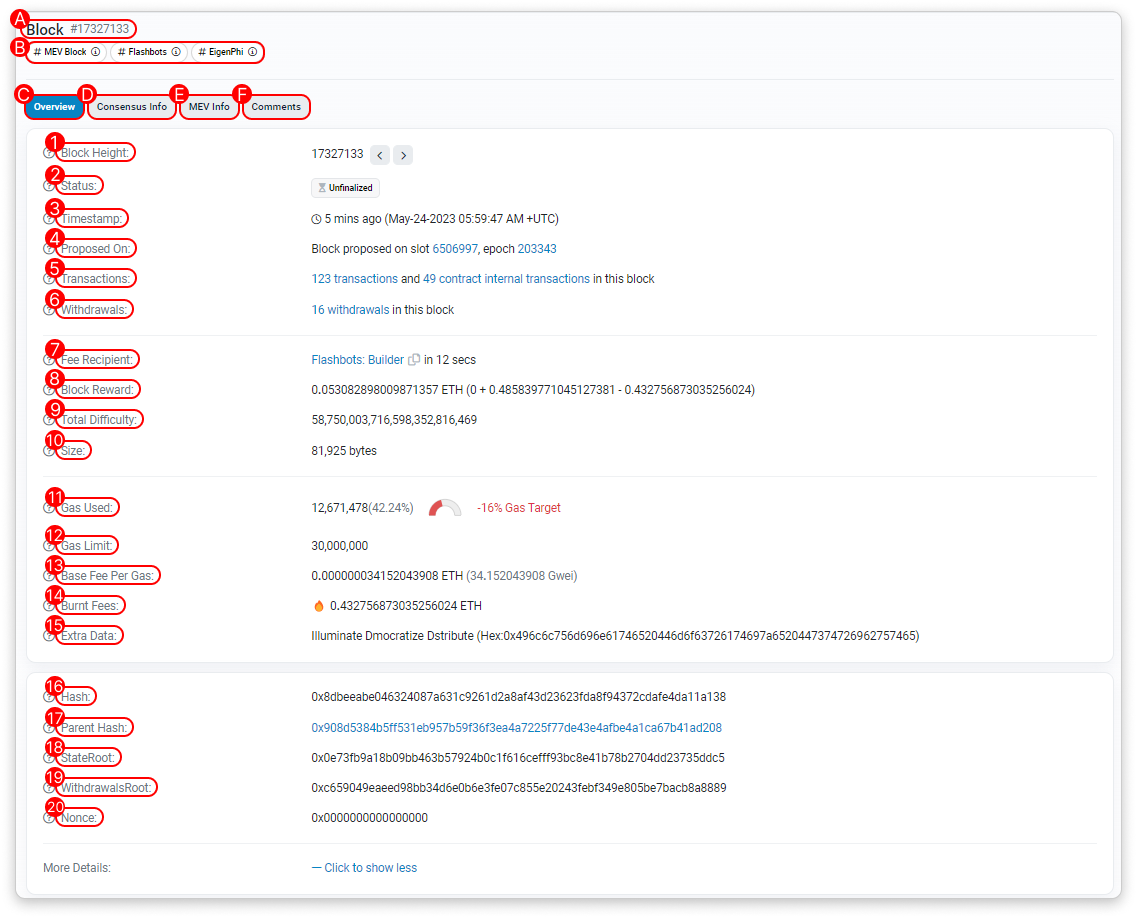
Task: Open the Parent Hash link
Action: pyautogui.click(x=516, y=728)
